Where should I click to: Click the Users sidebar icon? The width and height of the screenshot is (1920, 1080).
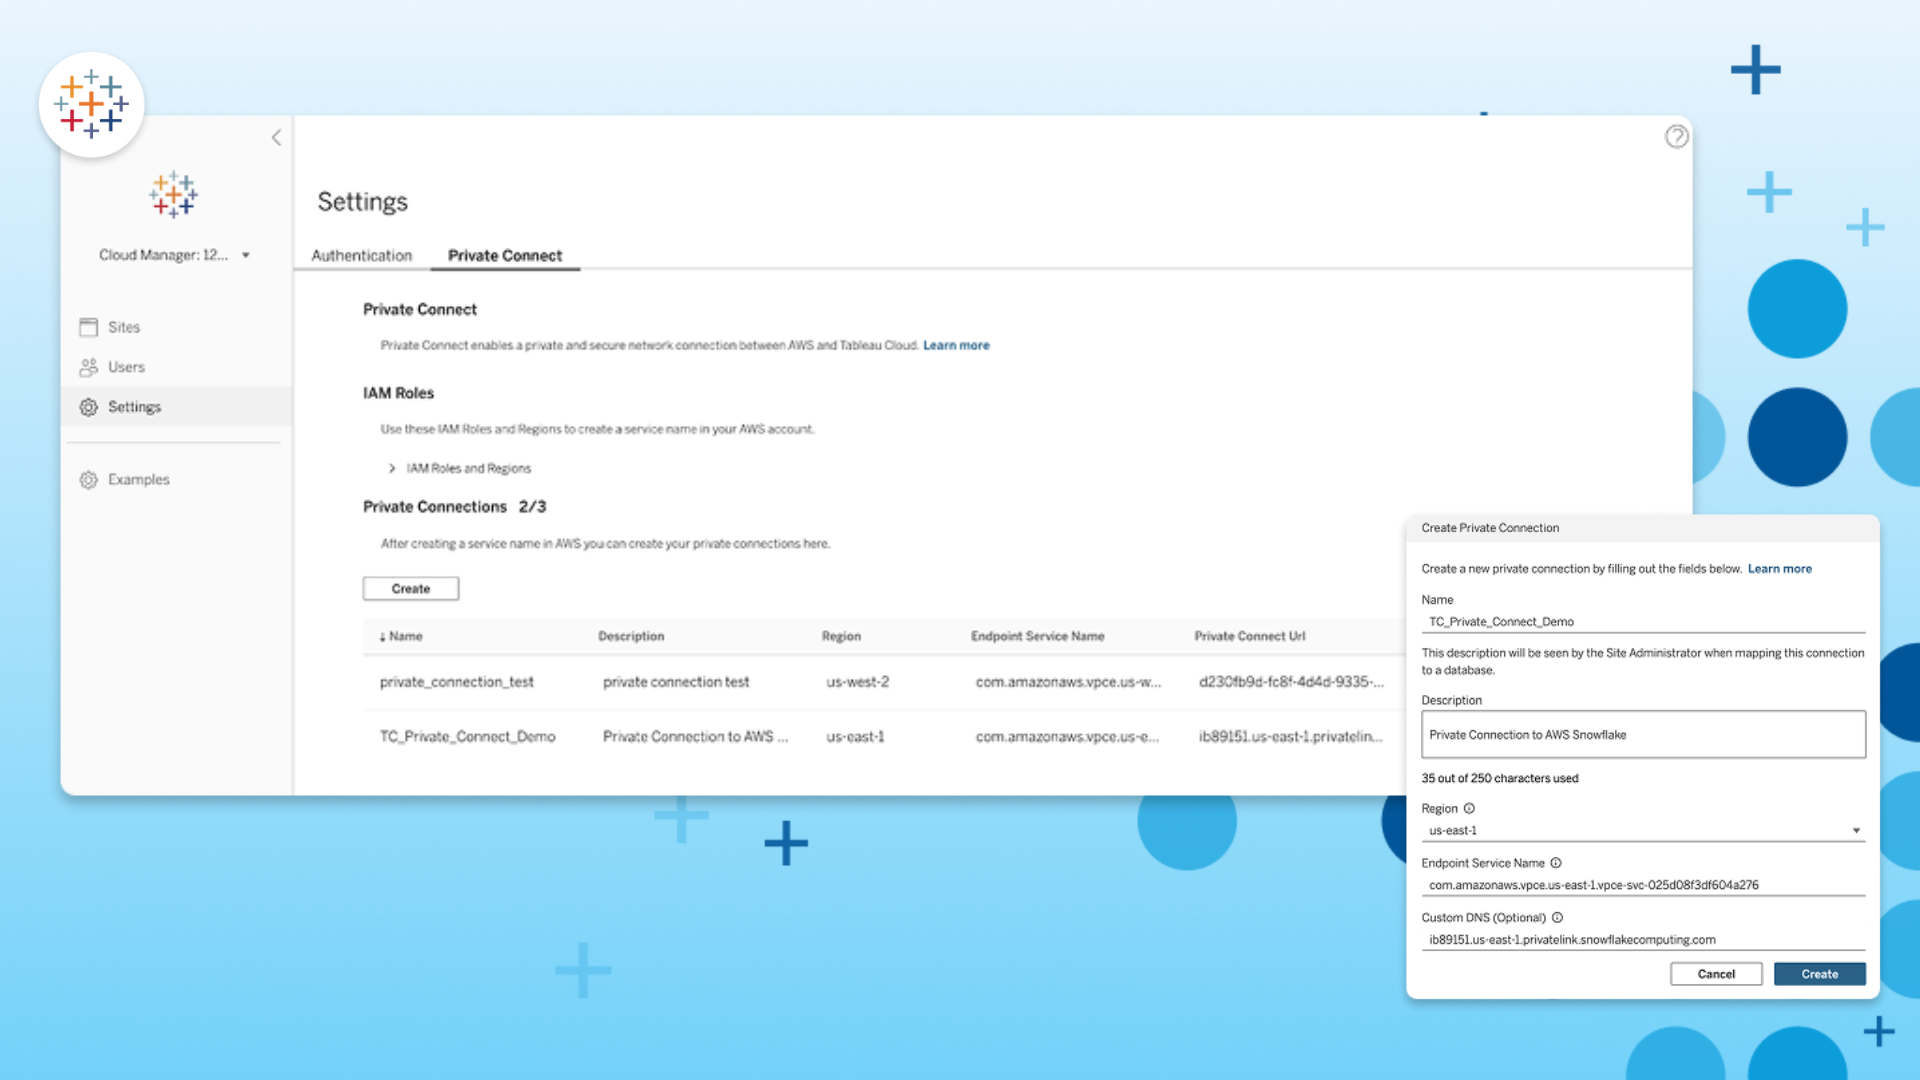pos(89,367)
